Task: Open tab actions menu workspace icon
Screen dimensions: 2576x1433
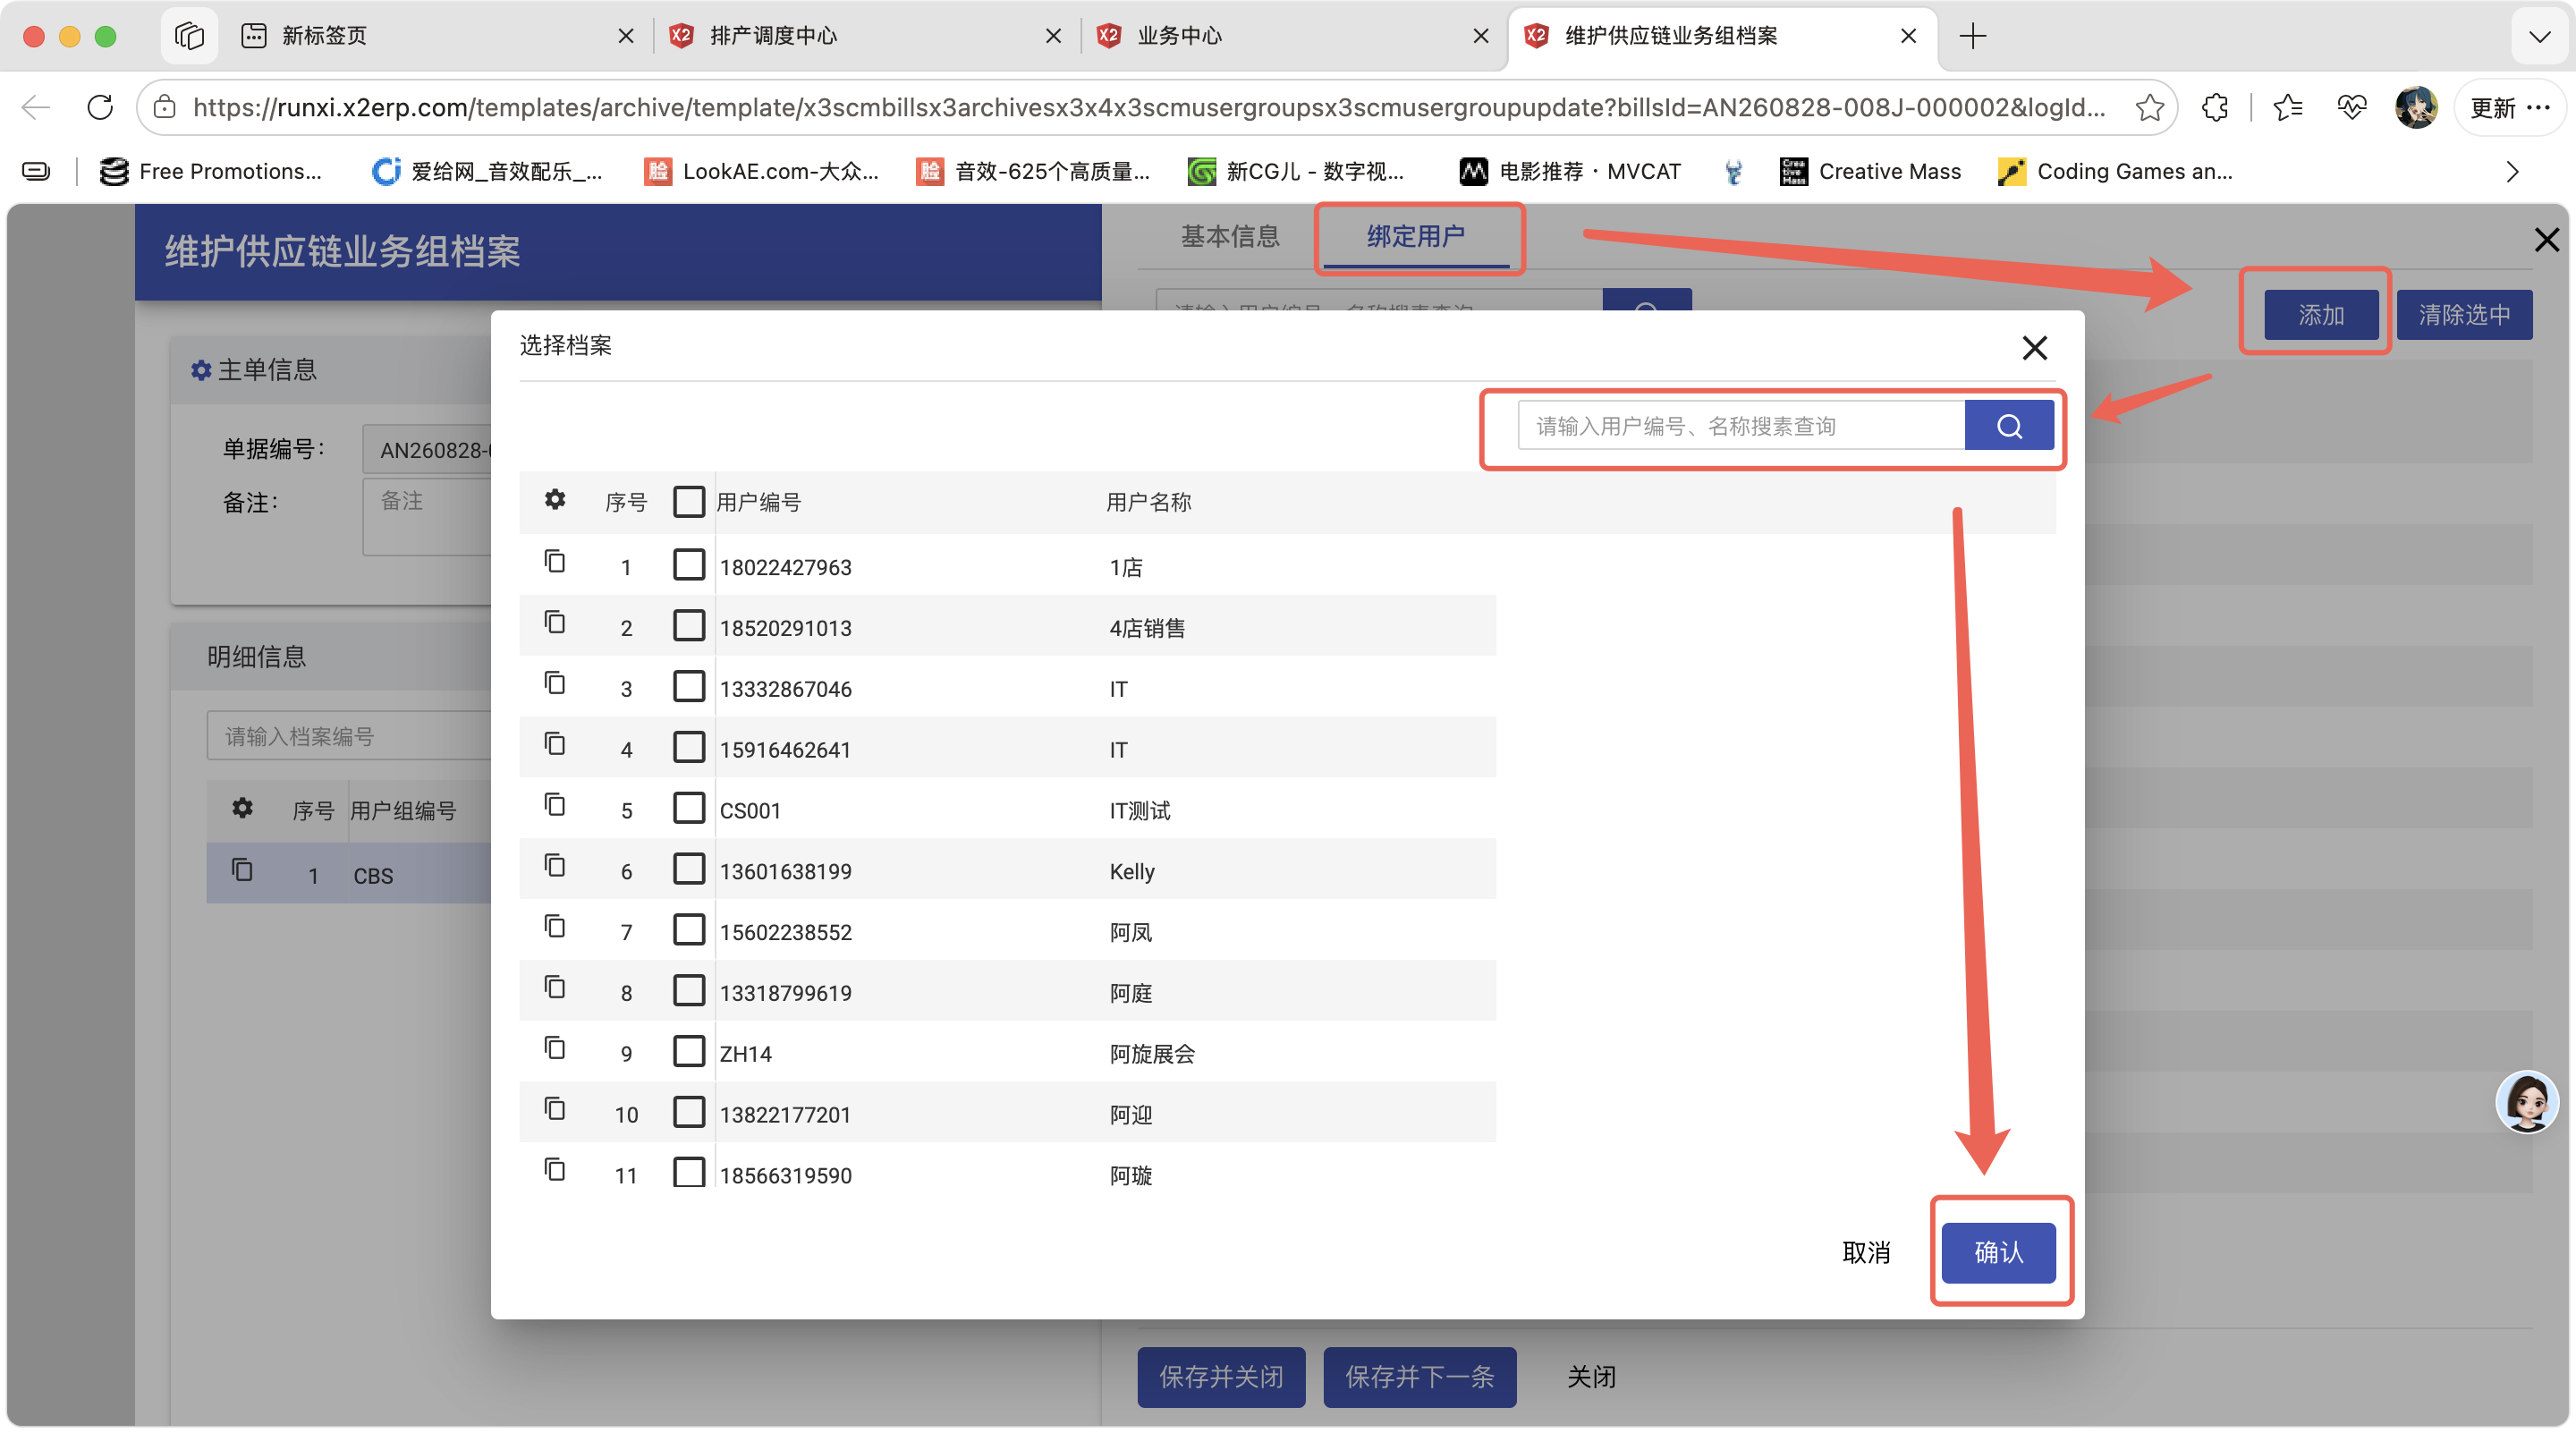Action: (188, 36)
